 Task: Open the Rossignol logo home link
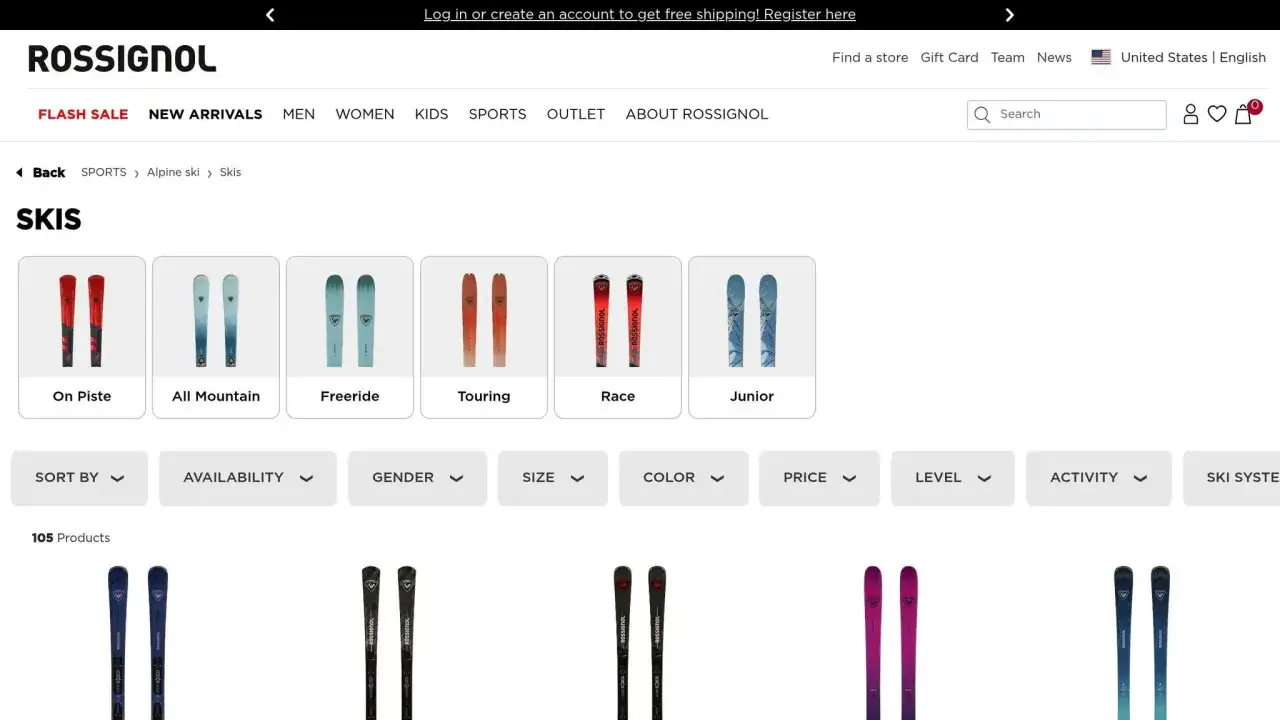[x=122, y=59]
